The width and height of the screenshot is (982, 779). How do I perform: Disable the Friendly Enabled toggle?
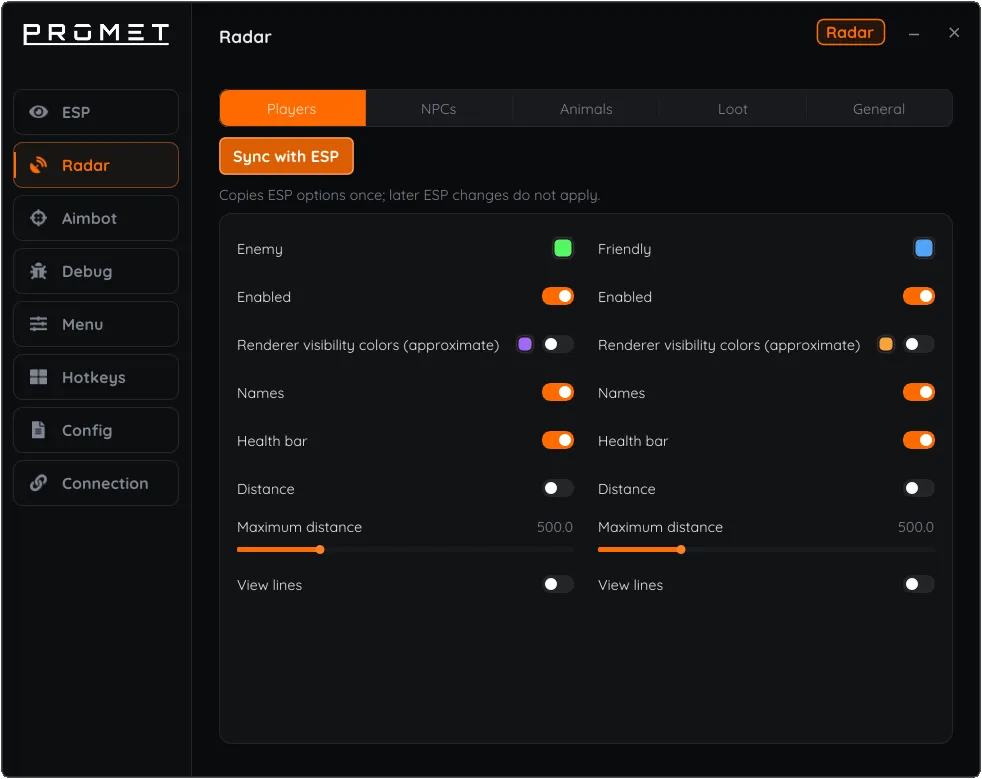coord(918,296)
